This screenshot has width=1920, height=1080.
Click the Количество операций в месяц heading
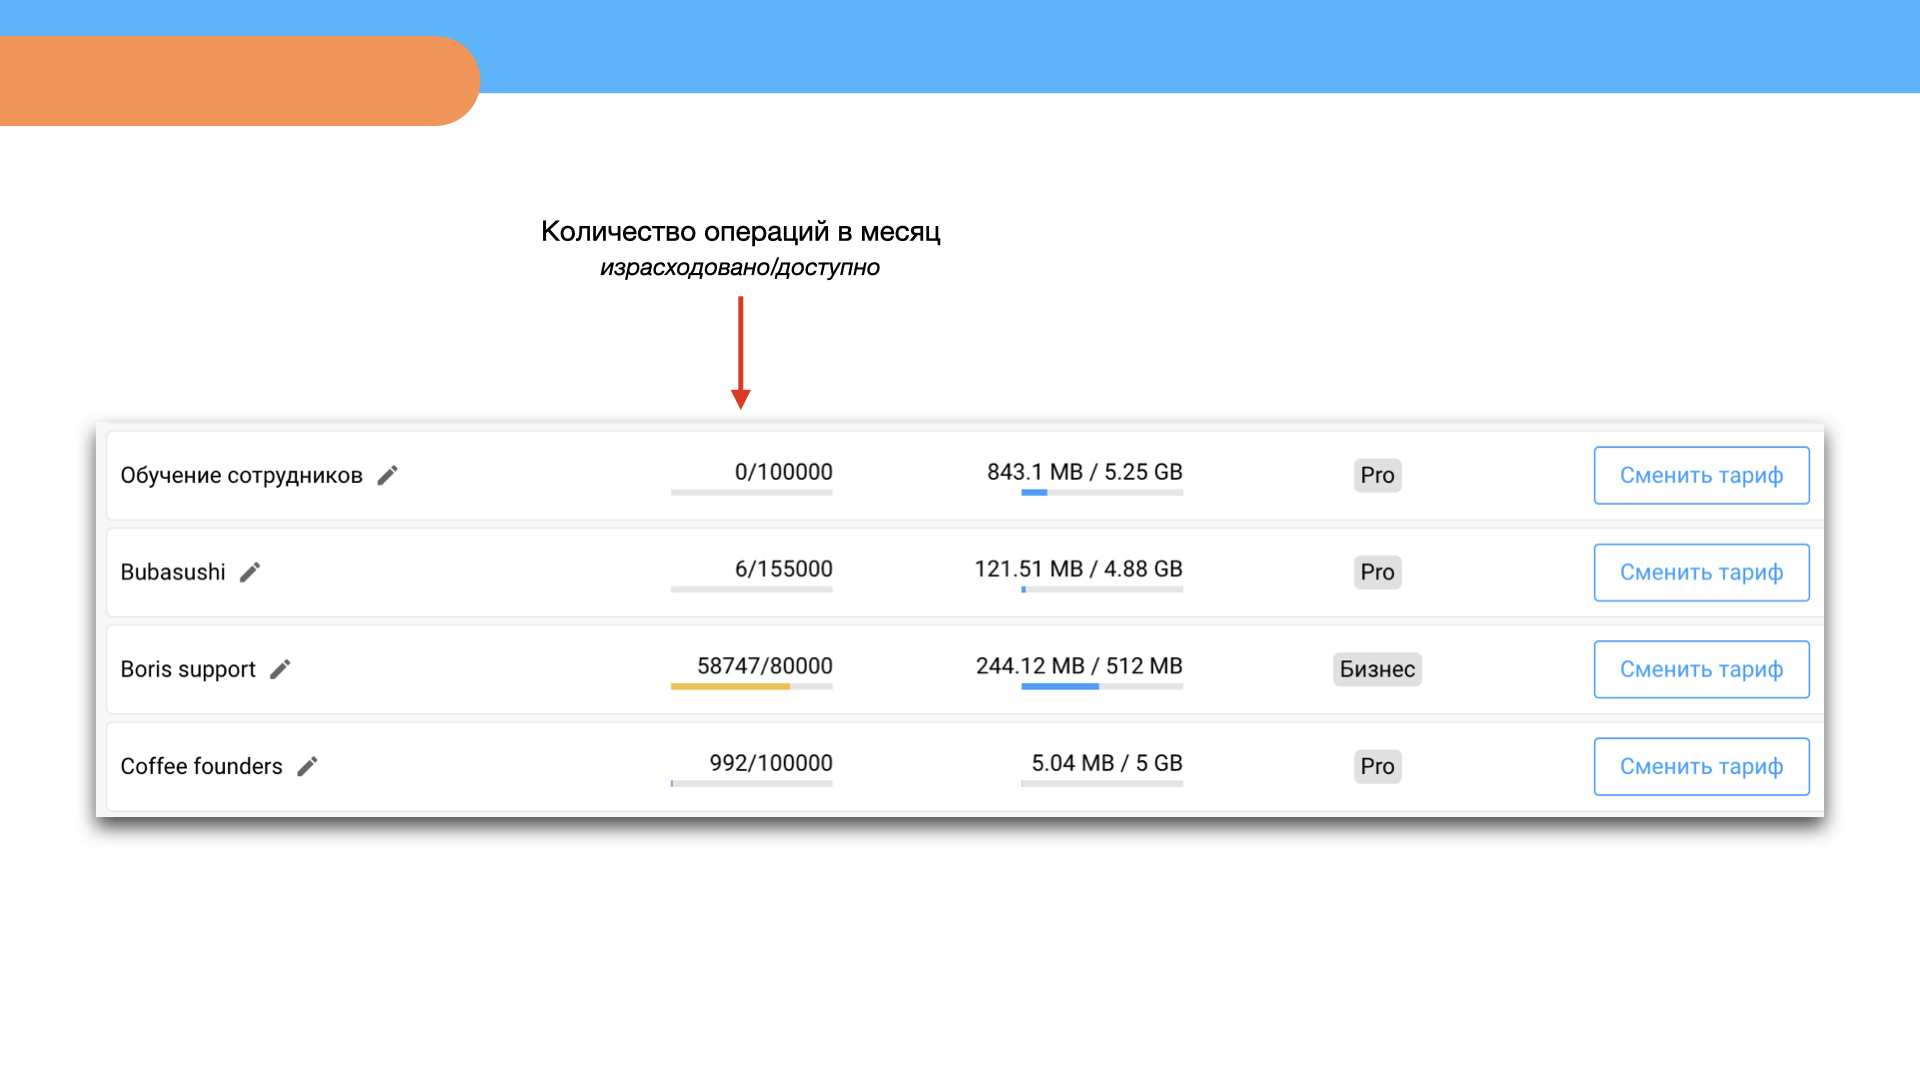[740, 231]
